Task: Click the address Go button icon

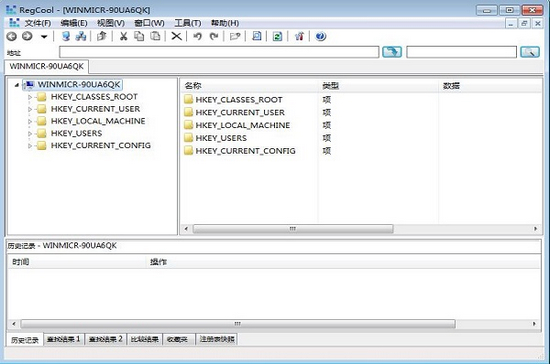Action: coord(392,52)
